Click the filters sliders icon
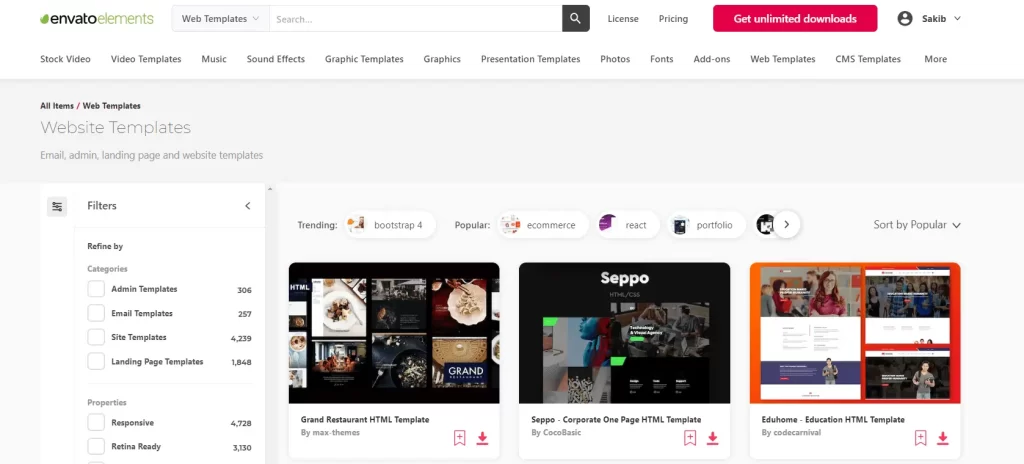 pos(57,207)
